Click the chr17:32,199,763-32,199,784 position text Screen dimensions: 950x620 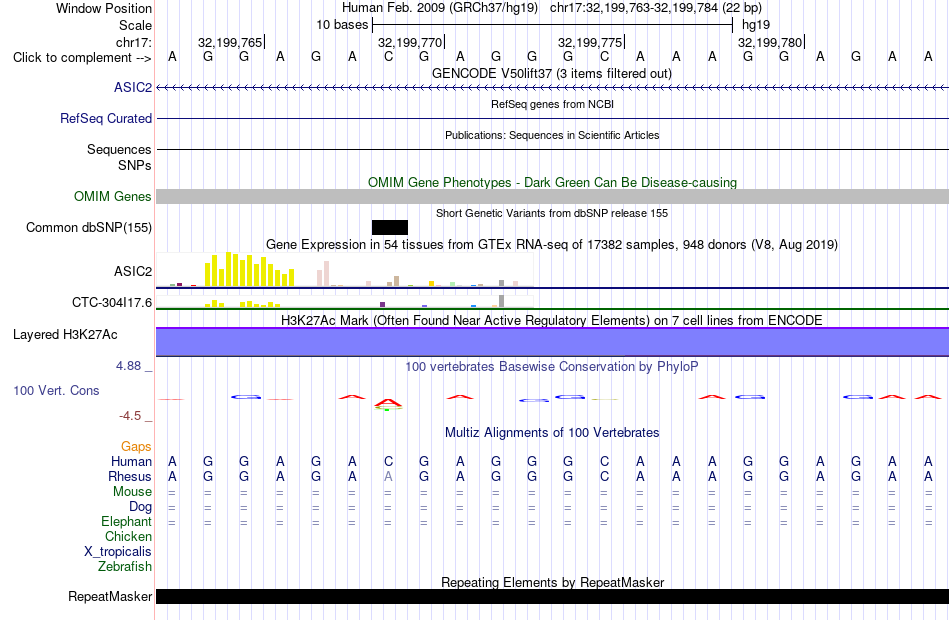(x=656, y=8)
